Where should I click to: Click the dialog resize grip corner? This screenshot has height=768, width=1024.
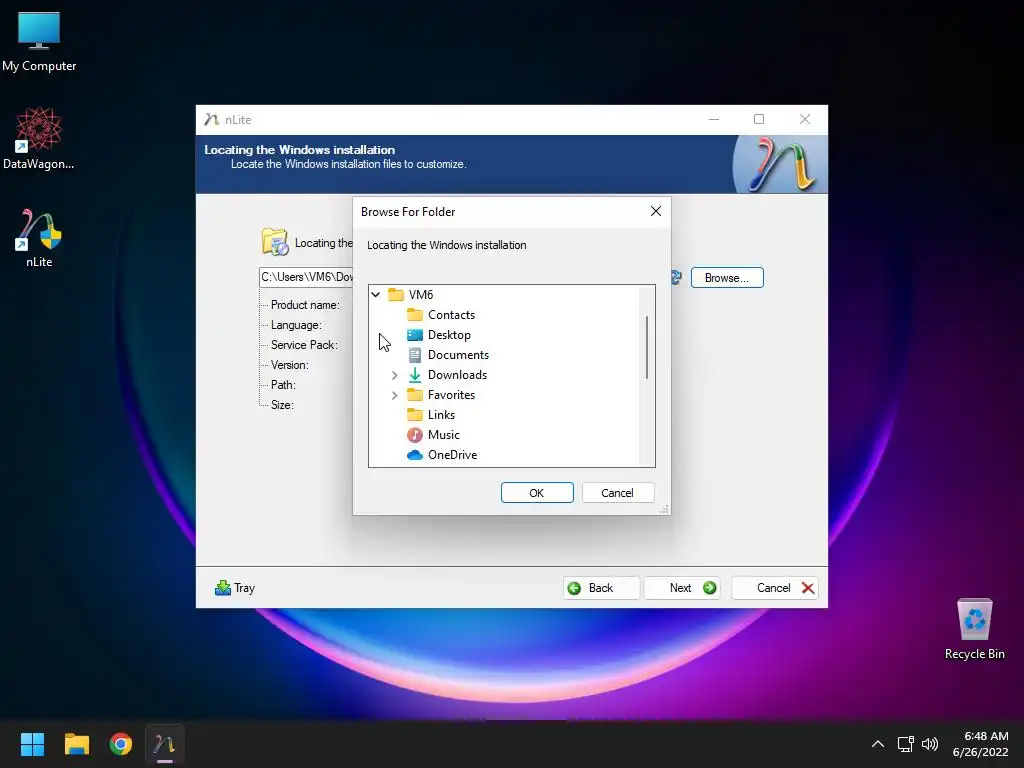click(x=664, y=509)
